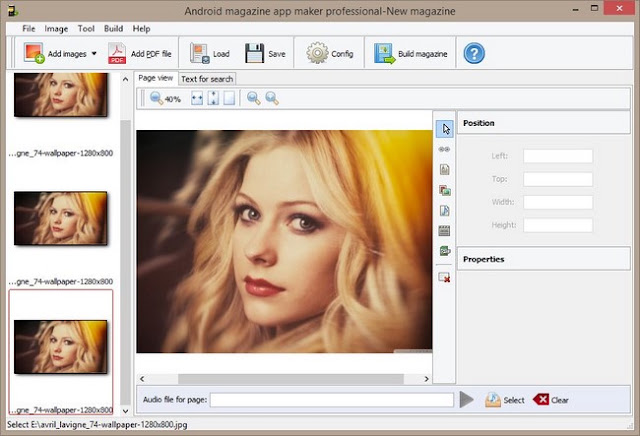
Task: Open the Build menu
Action: click(113, 29)
